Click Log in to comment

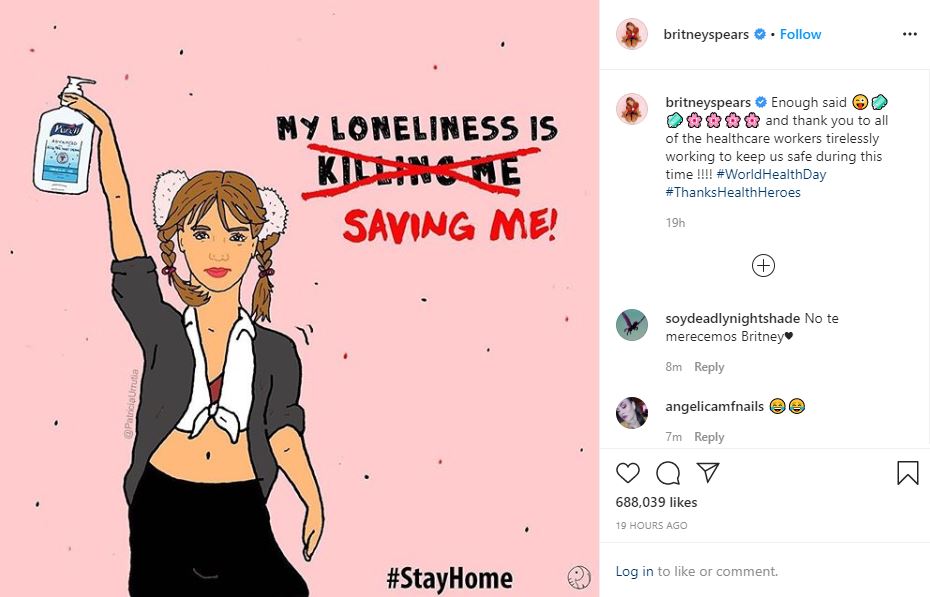click(634, 571)
